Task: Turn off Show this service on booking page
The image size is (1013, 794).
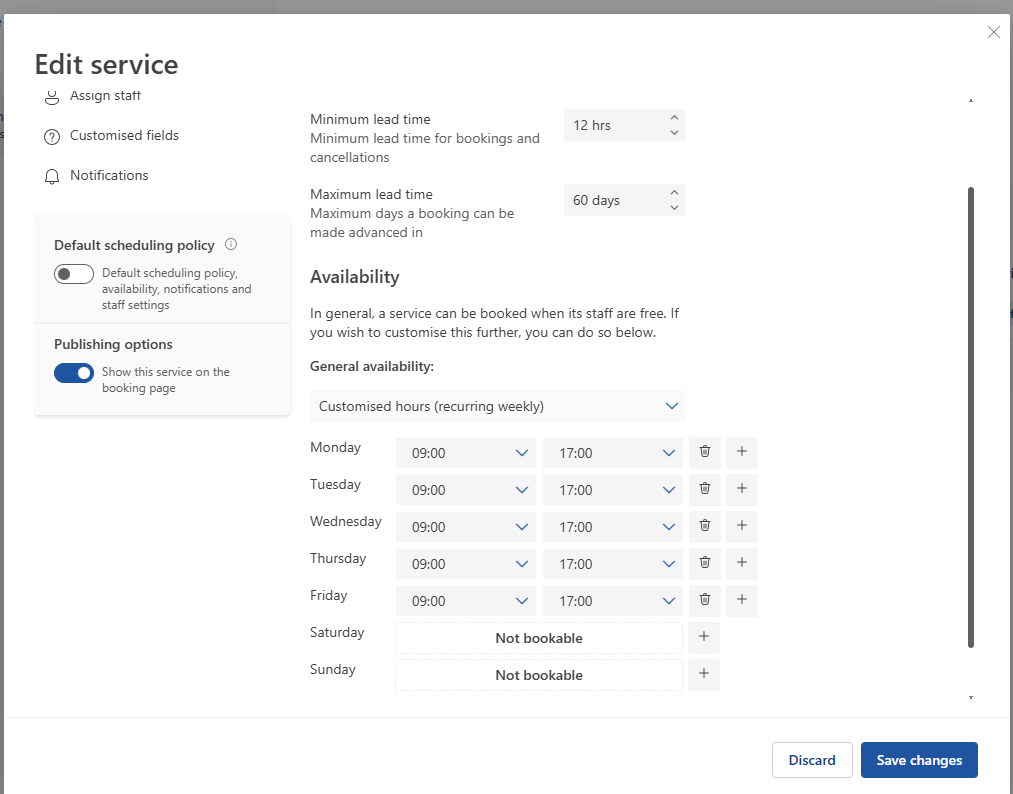Action: (x=74, y=373)
